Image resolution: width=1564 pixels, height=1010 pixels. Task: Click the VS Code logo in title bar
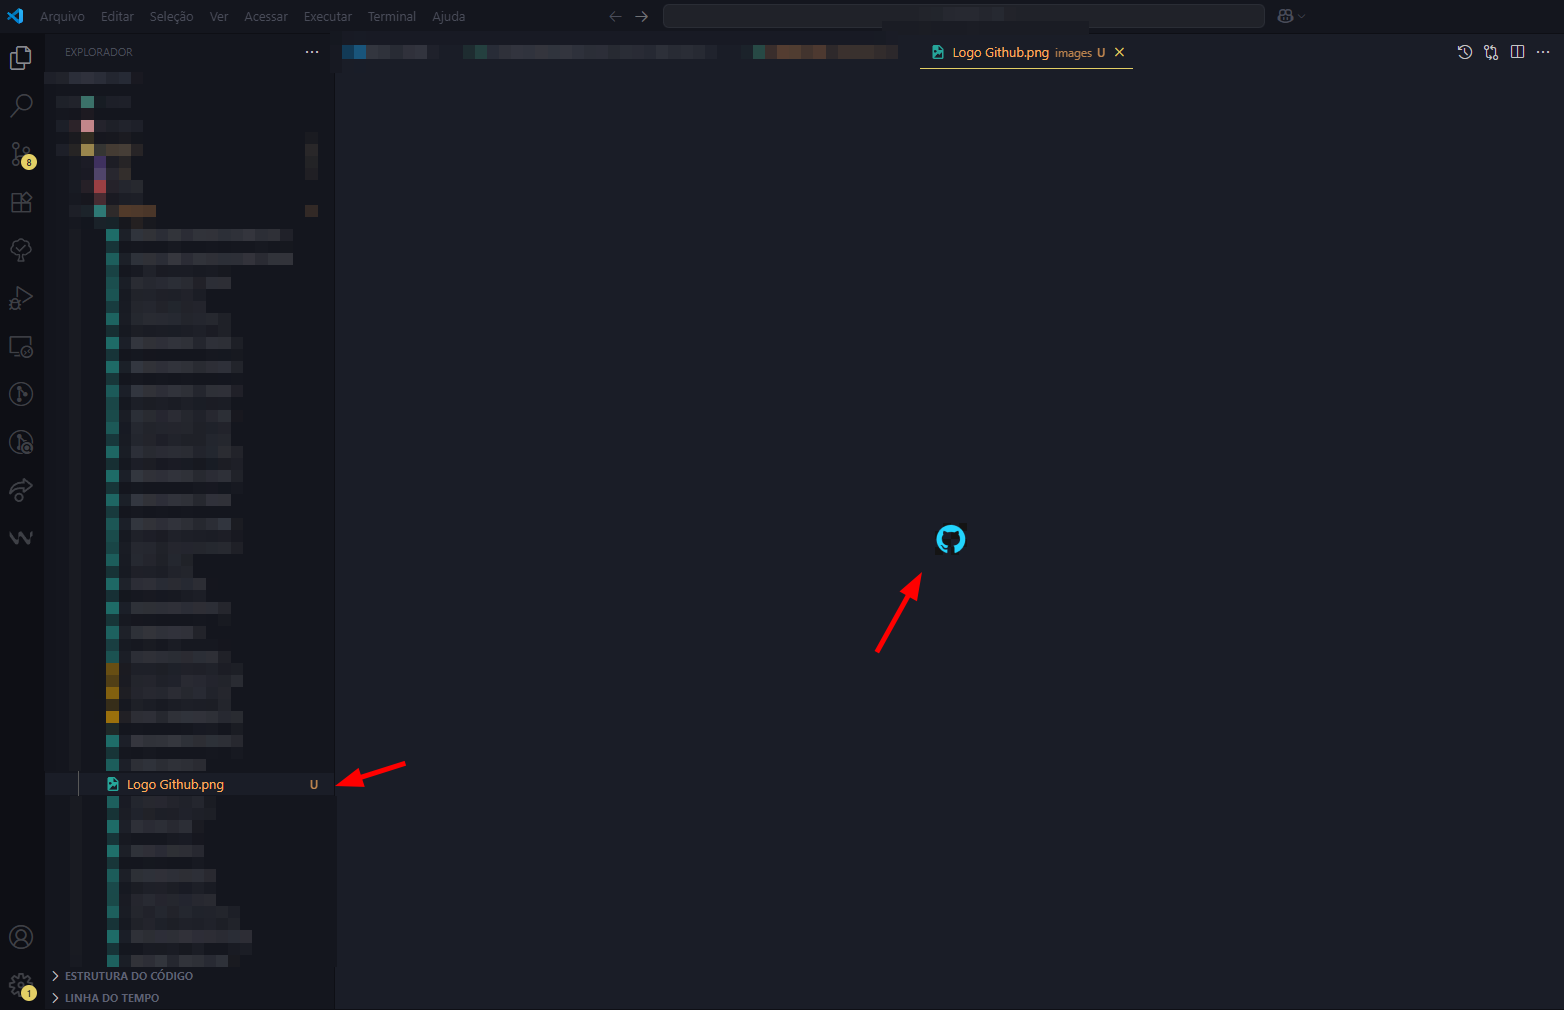click(15, 16)
